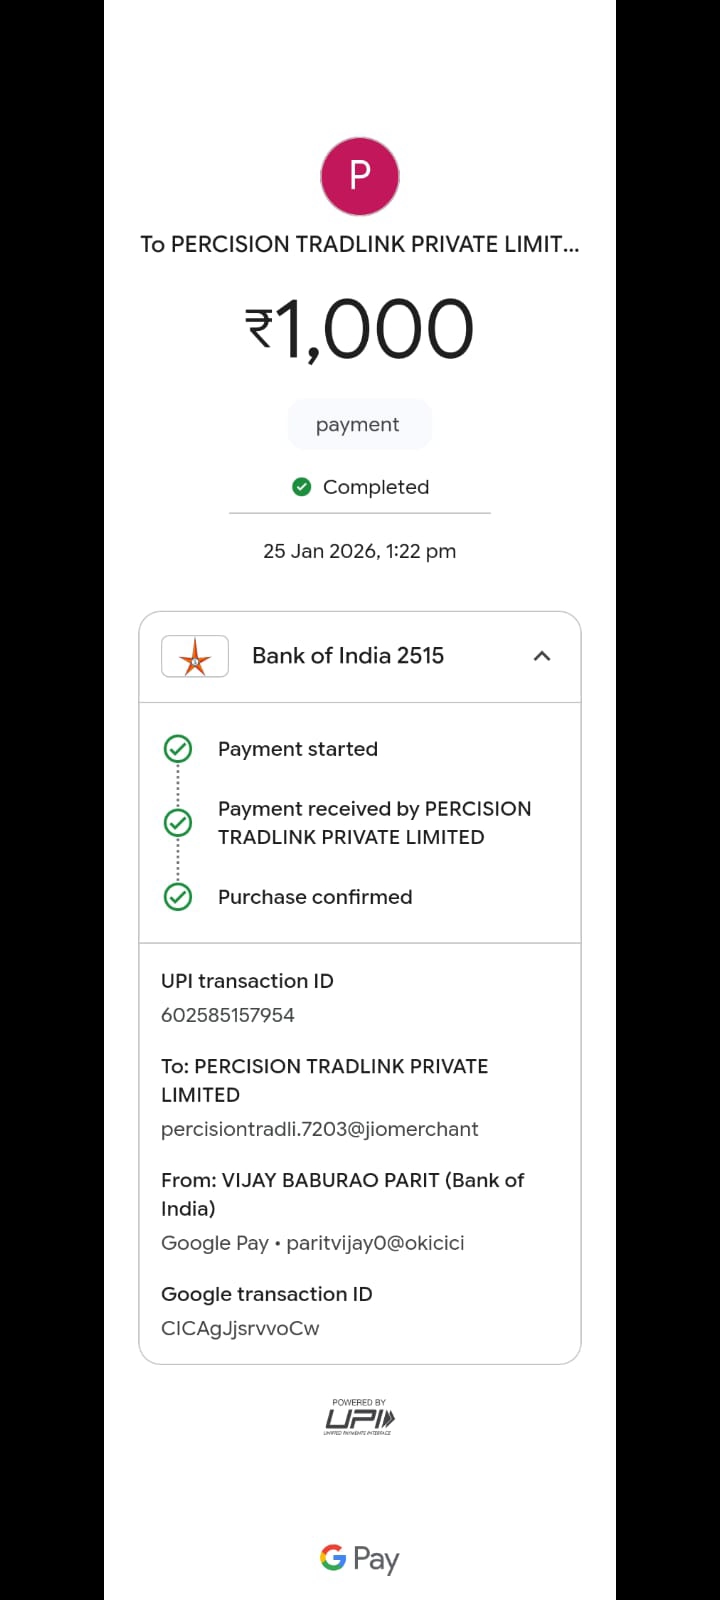Viewport: 720px width, 1600px height.
Task: Tap the date and time 25 Jan 2026
Action: pyautogui.click(x=360, y=551)
